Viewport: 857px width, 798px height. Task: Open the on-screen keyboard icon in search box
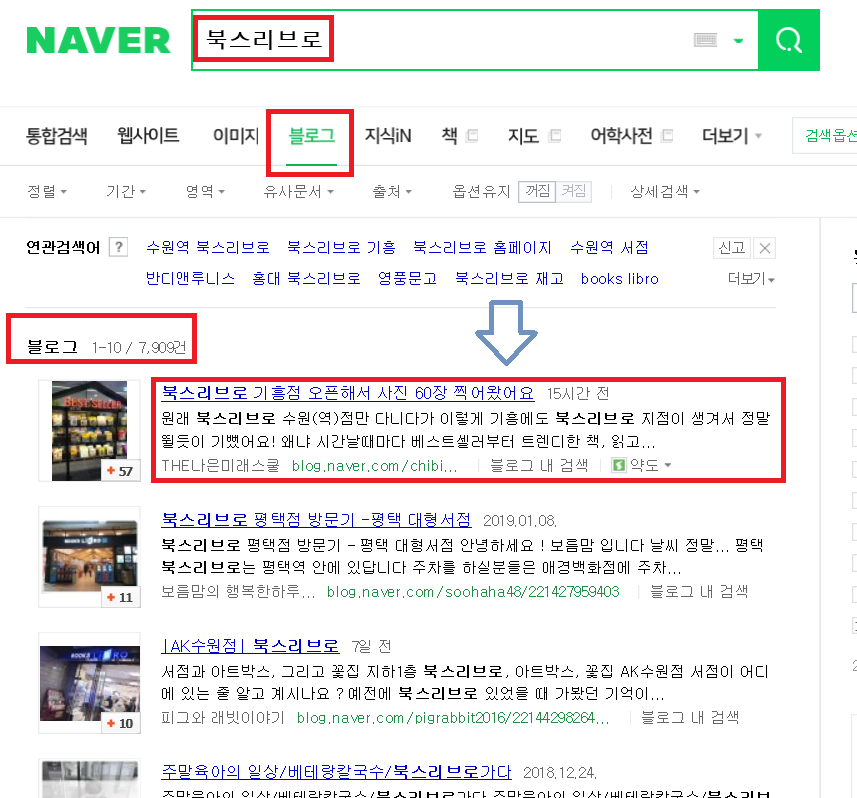706,40
